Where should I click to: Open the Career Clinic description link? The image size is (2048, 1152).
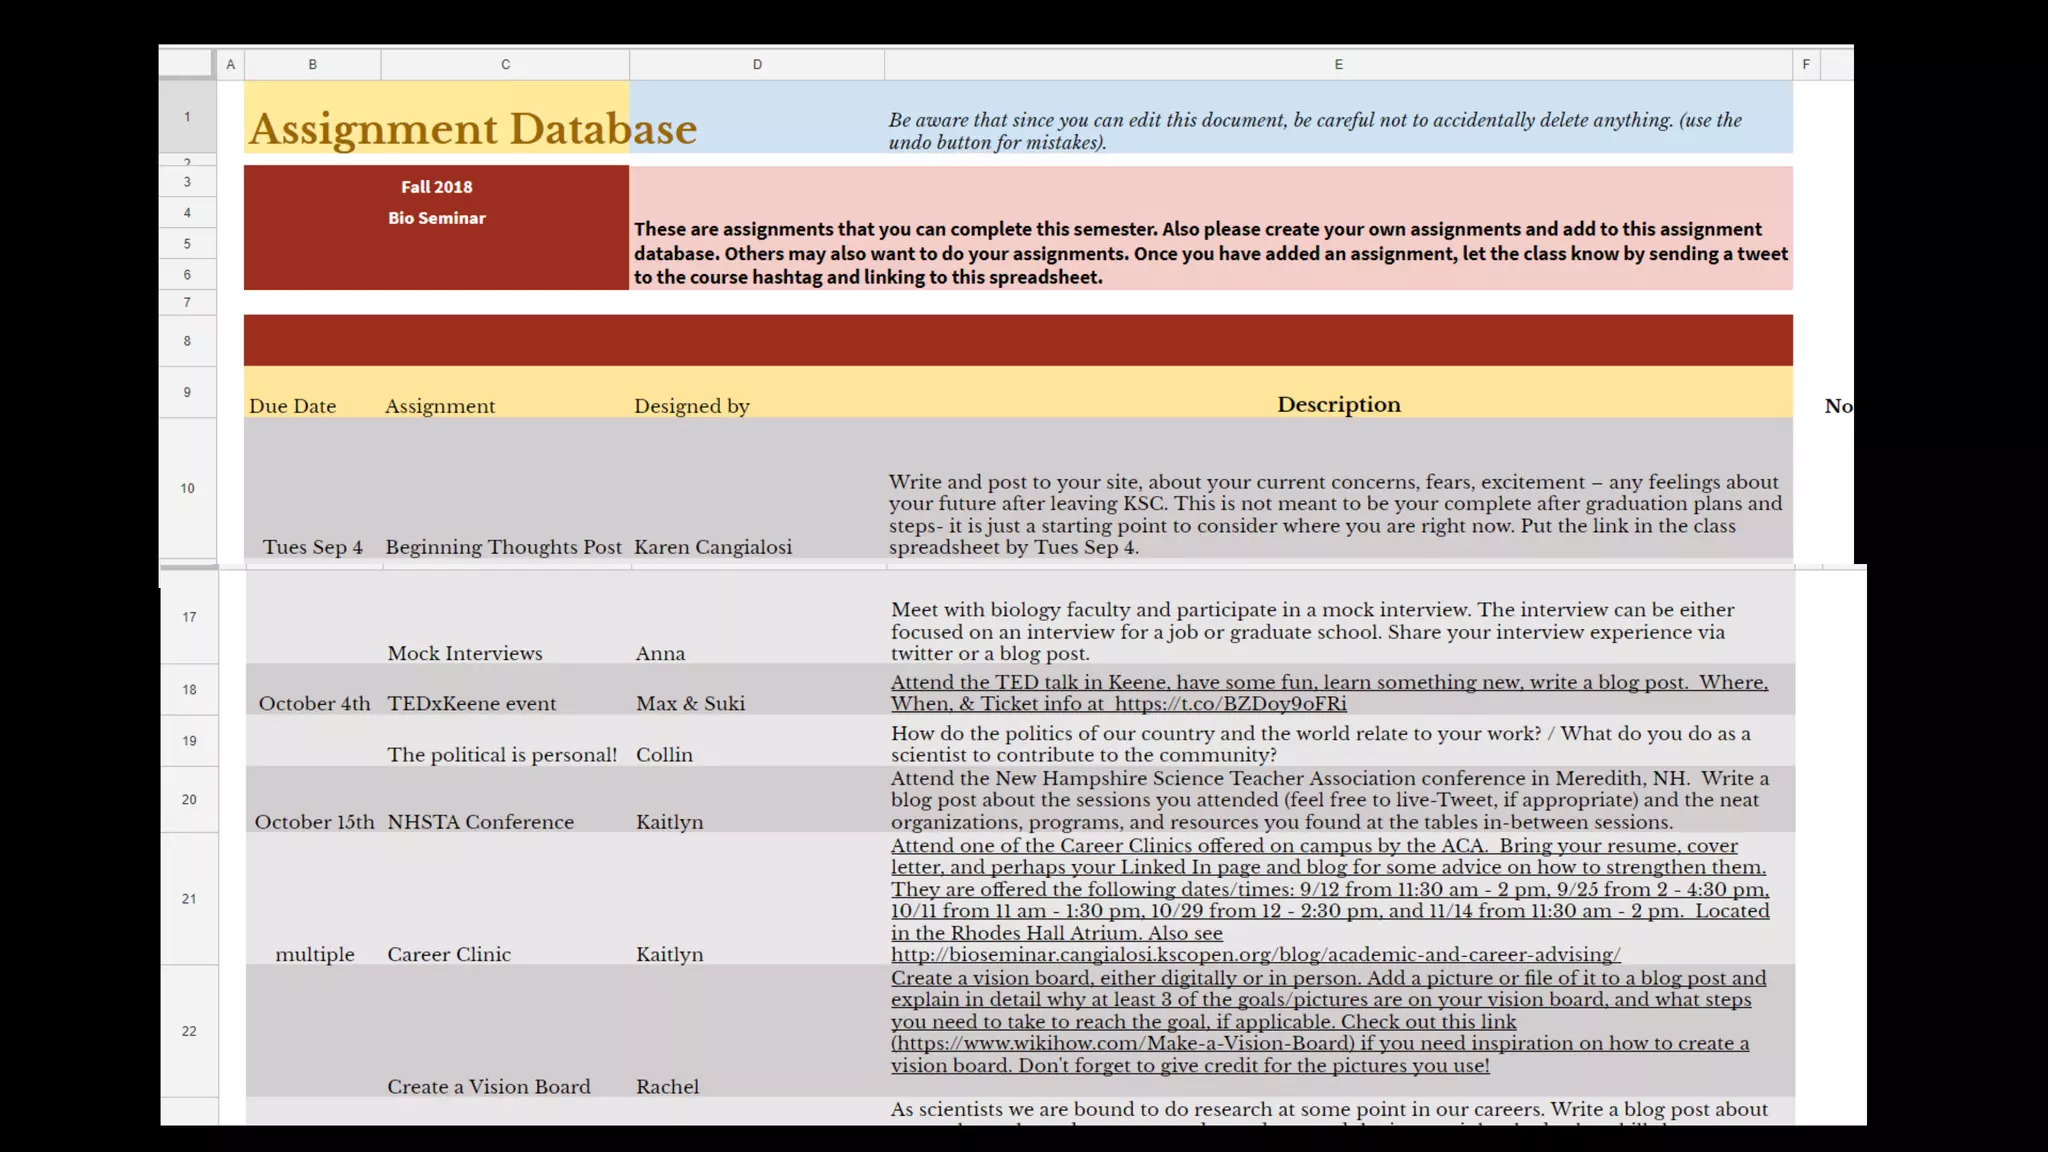point(1255,955)
